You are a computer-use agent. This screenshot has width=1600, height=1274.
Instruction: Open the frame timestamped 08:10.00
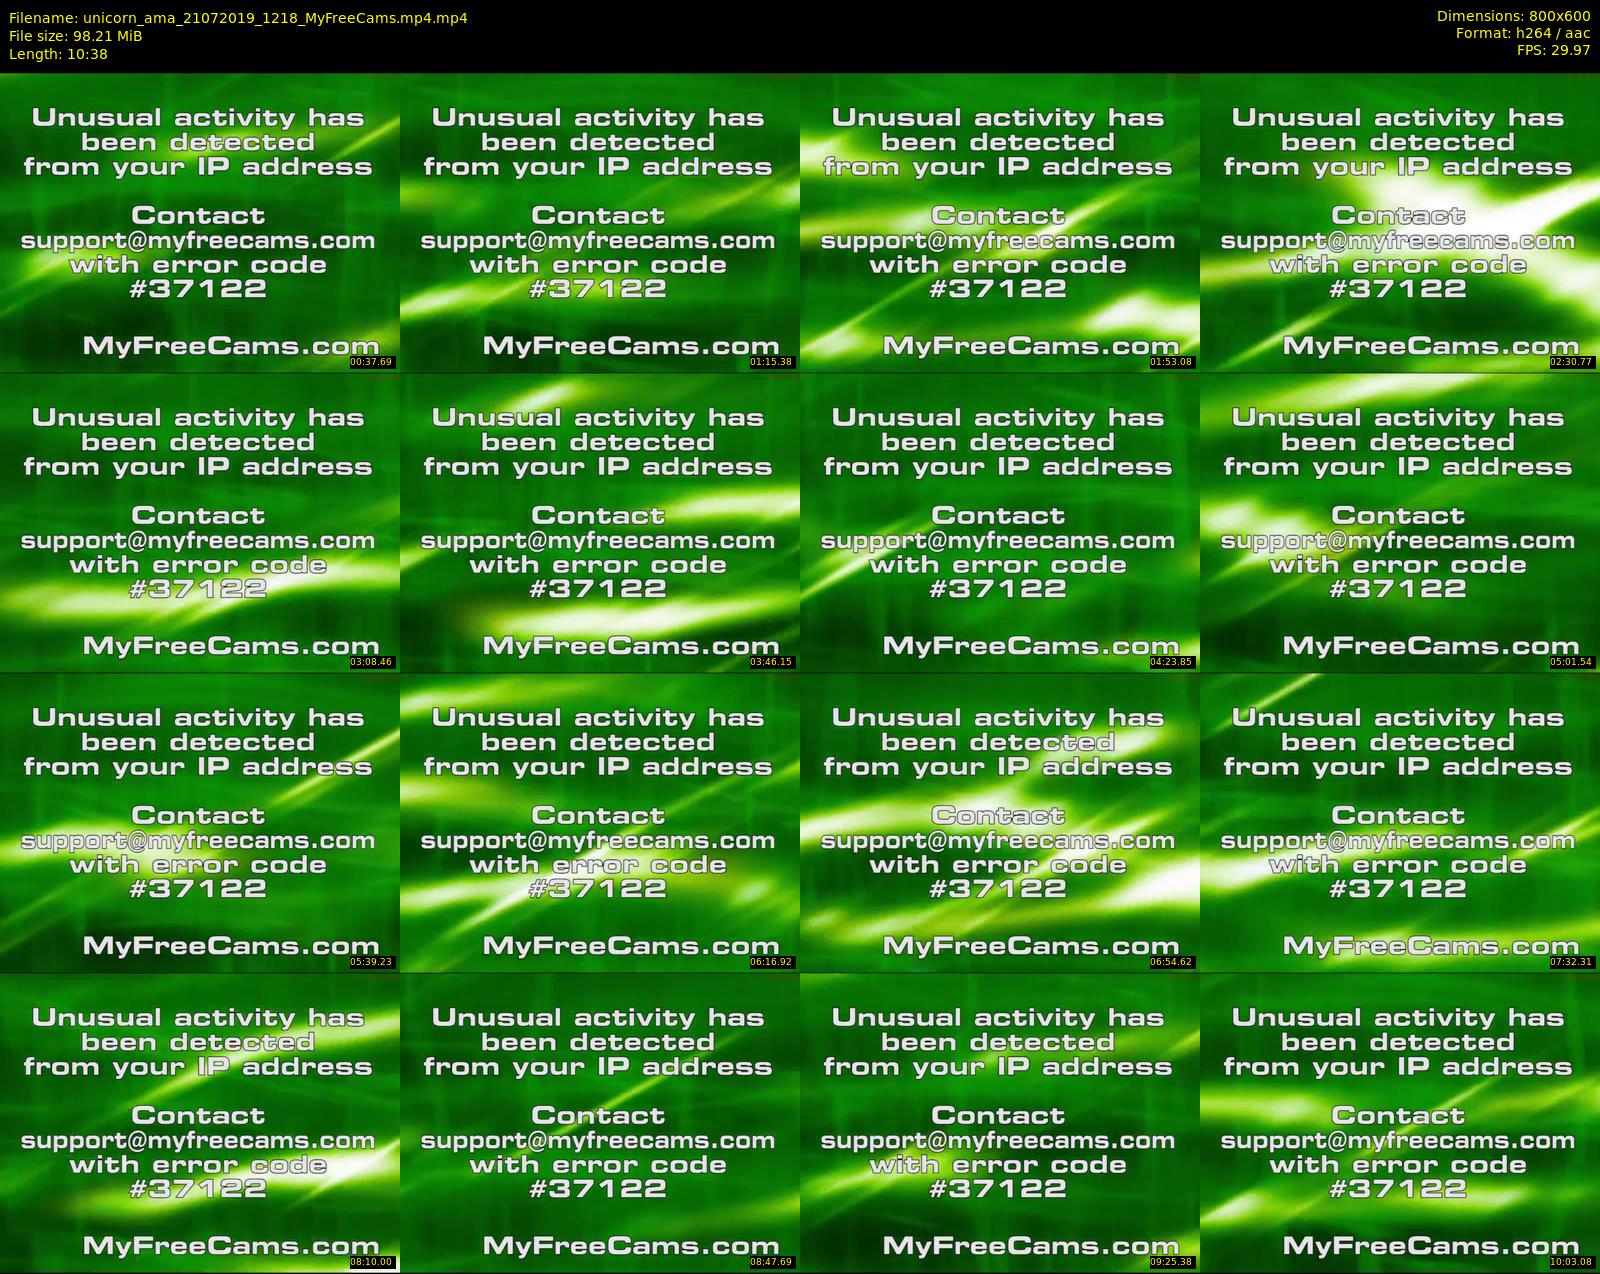(x=200, y=1123)
